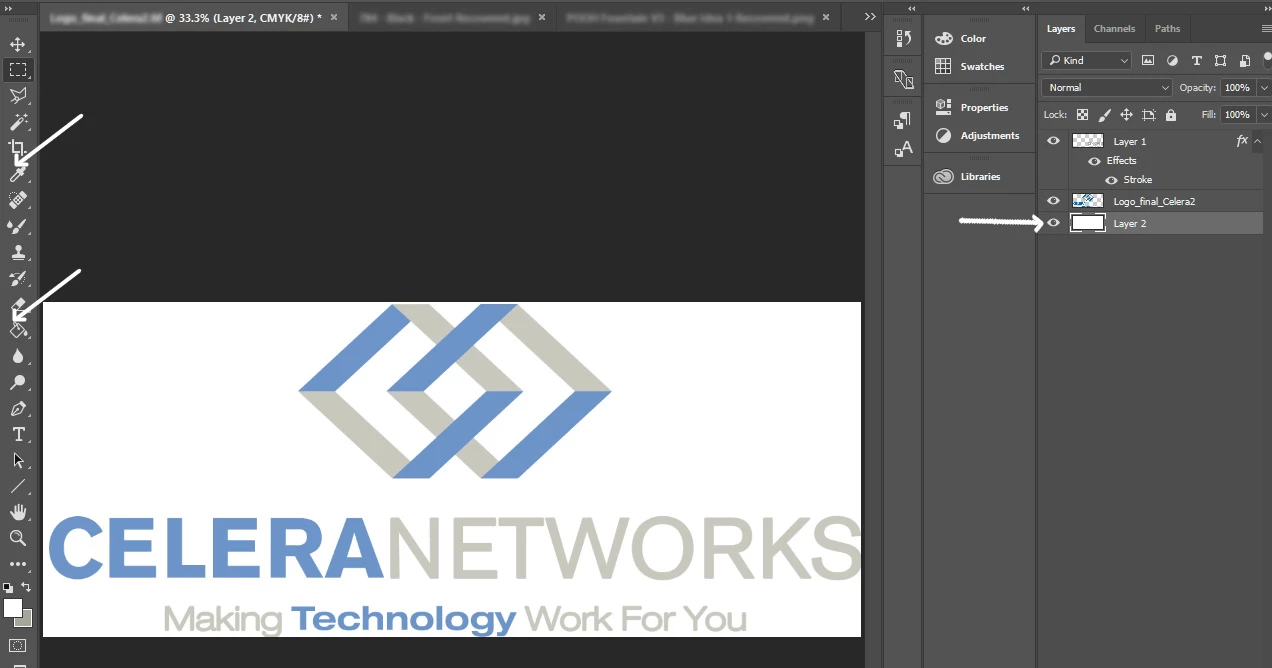This screenshot has height=668, width=1272.
Task: Show hidden document tabs overflow arrows
Action: pyautogui.click(x=870, y=17)
